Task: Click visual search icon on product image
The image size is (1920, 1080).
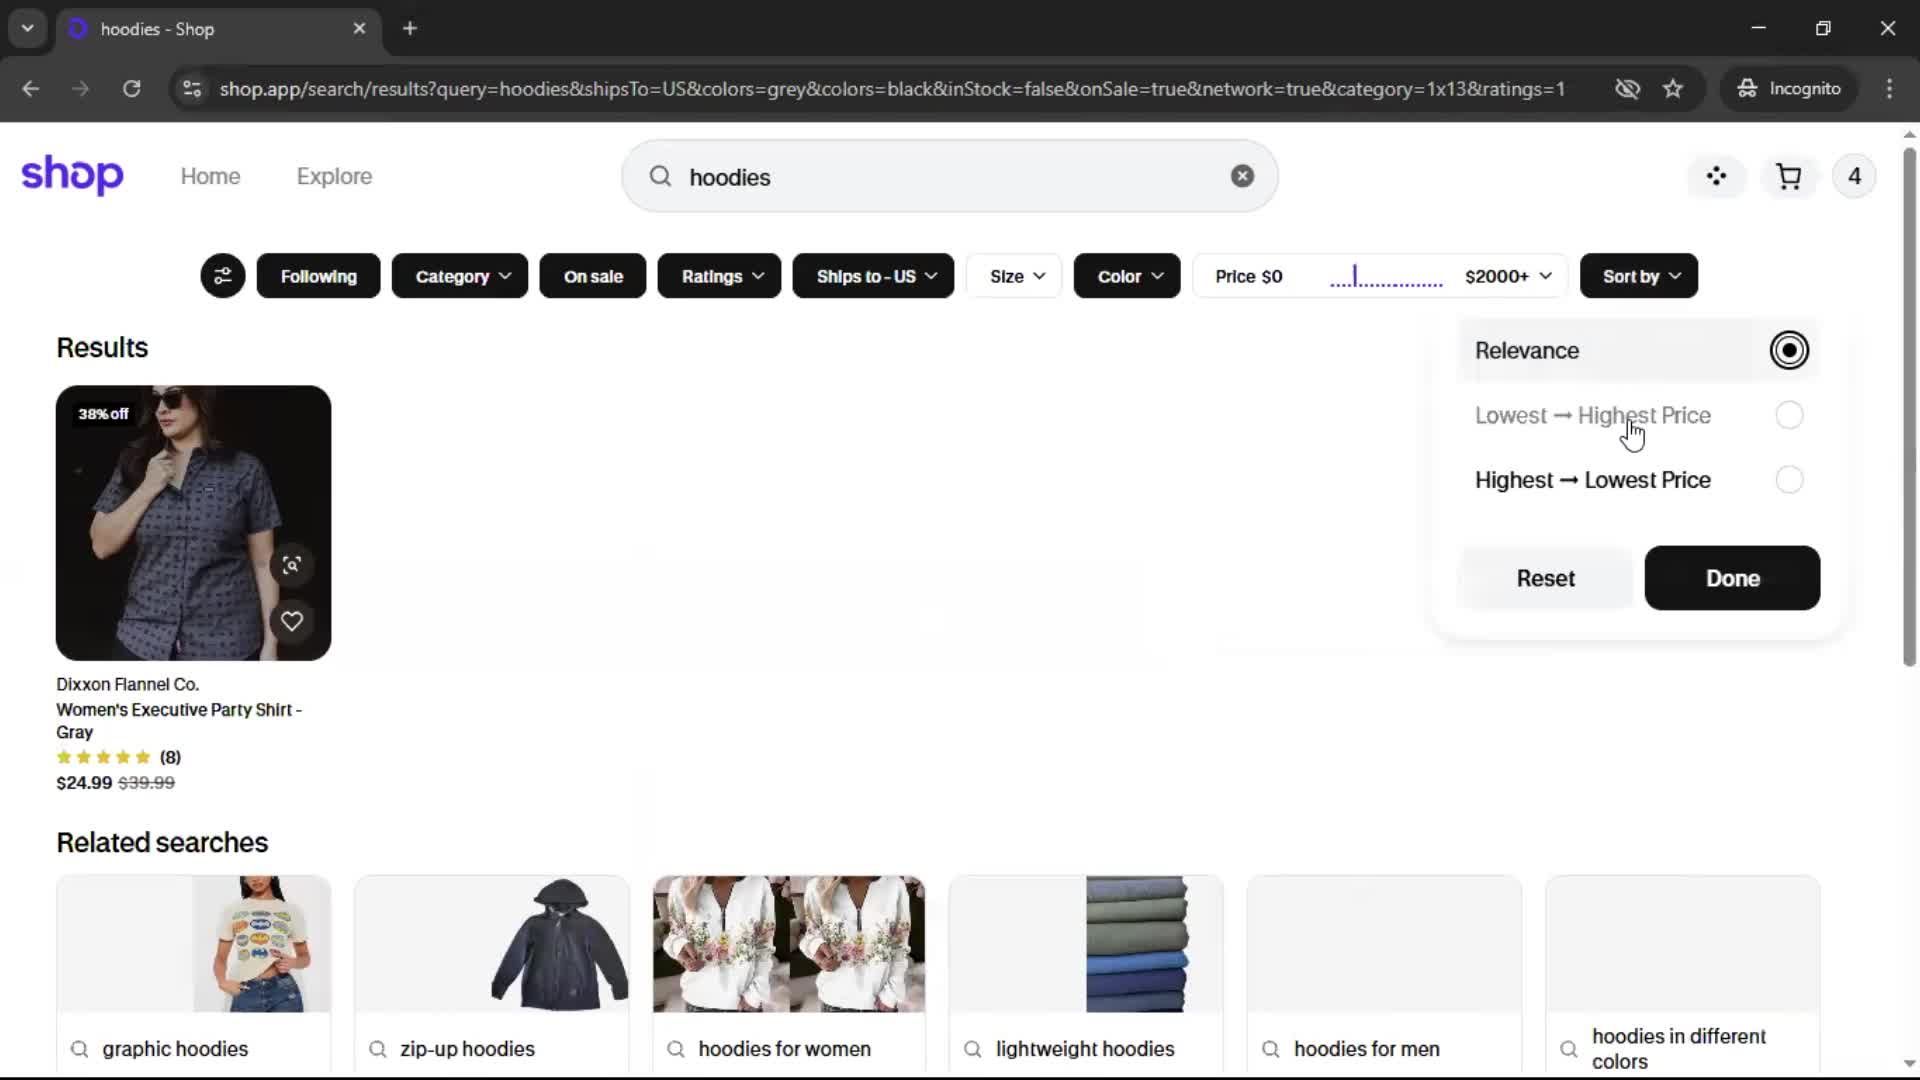Action: coord(291,565)
